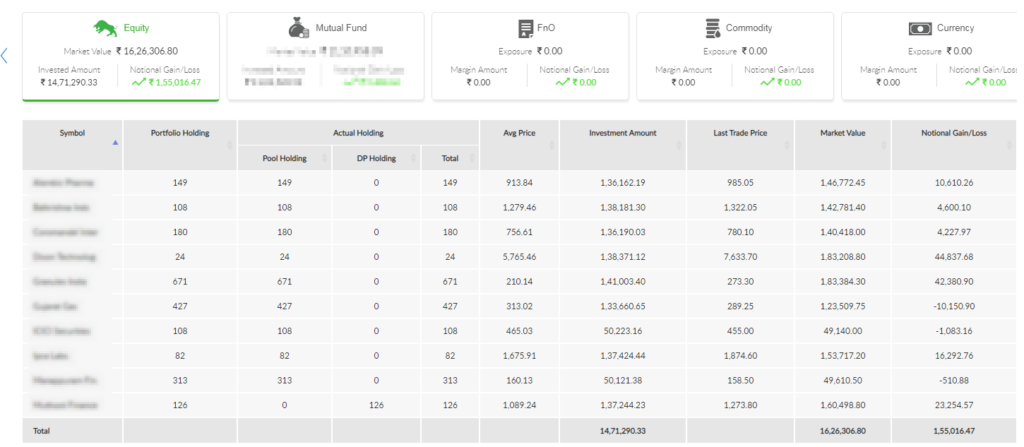Click the FnO document icon
Screen dimensions: 1024x447
tap(525, 28)
